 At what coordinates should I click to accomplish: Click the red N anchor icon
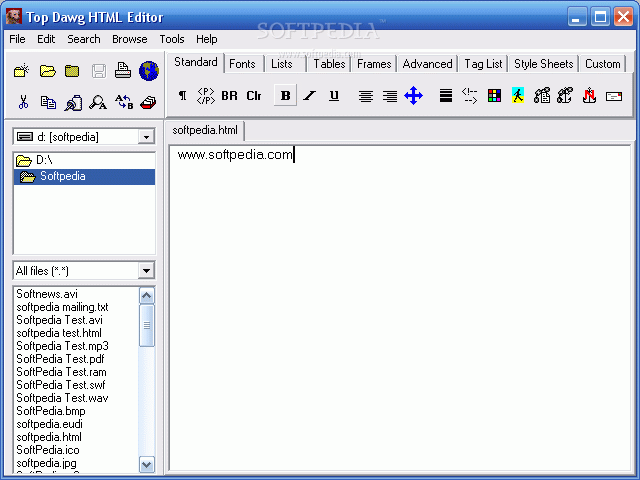[589, 96]
